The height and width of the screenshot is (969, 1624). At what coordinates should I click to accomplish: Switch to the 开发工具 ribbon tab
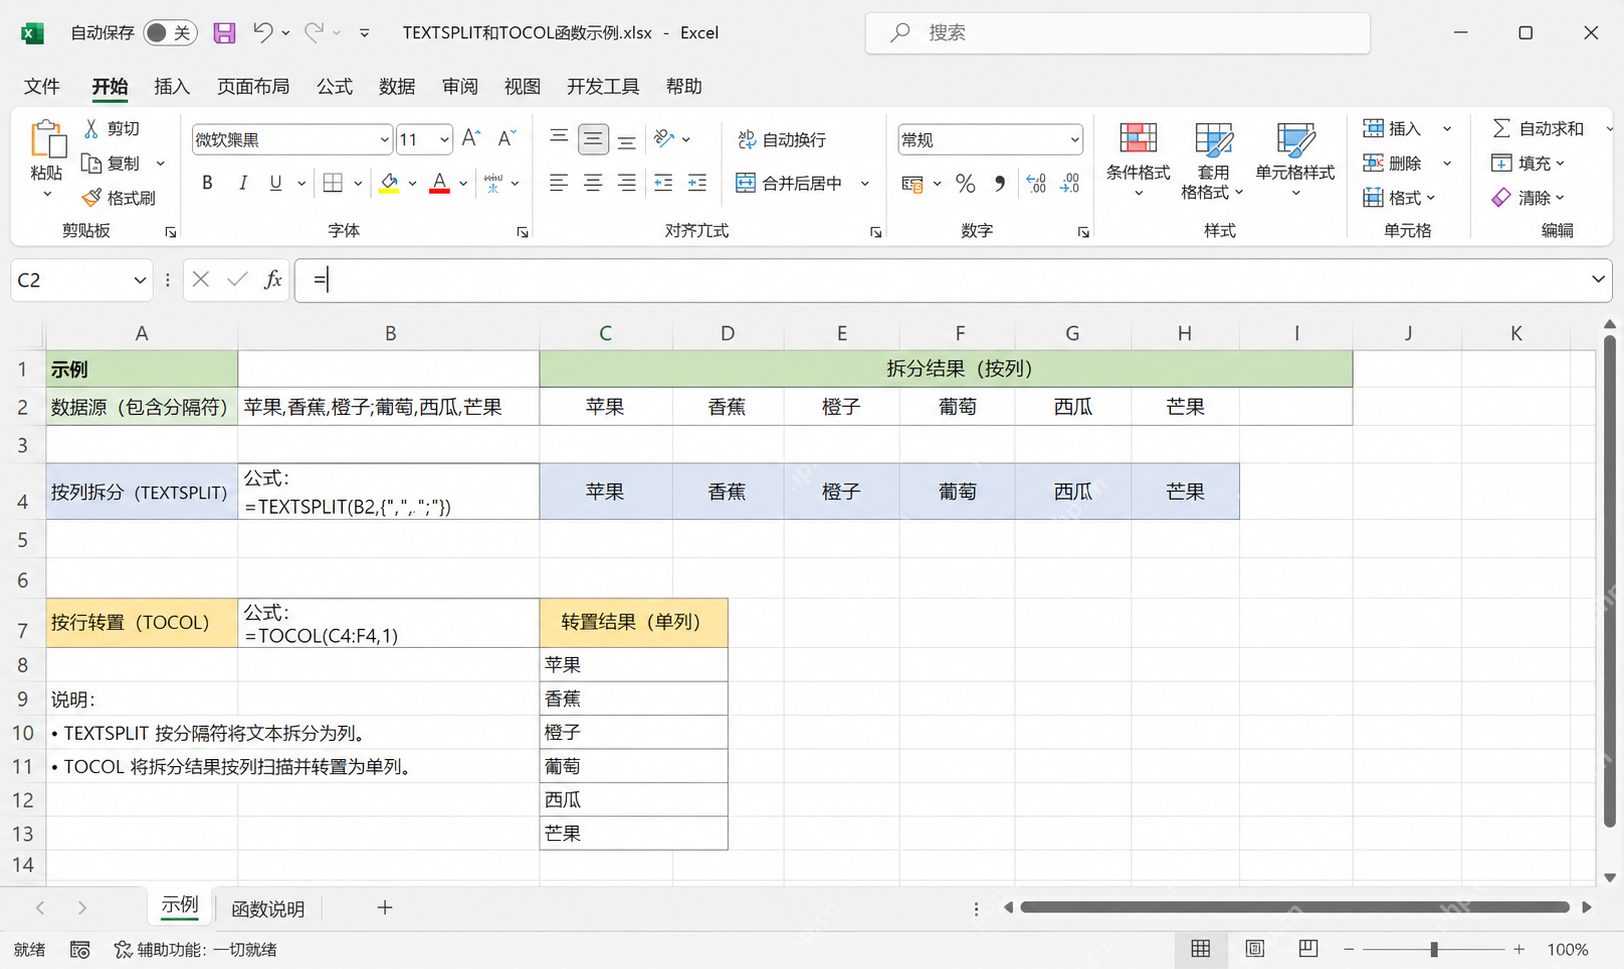603,87
